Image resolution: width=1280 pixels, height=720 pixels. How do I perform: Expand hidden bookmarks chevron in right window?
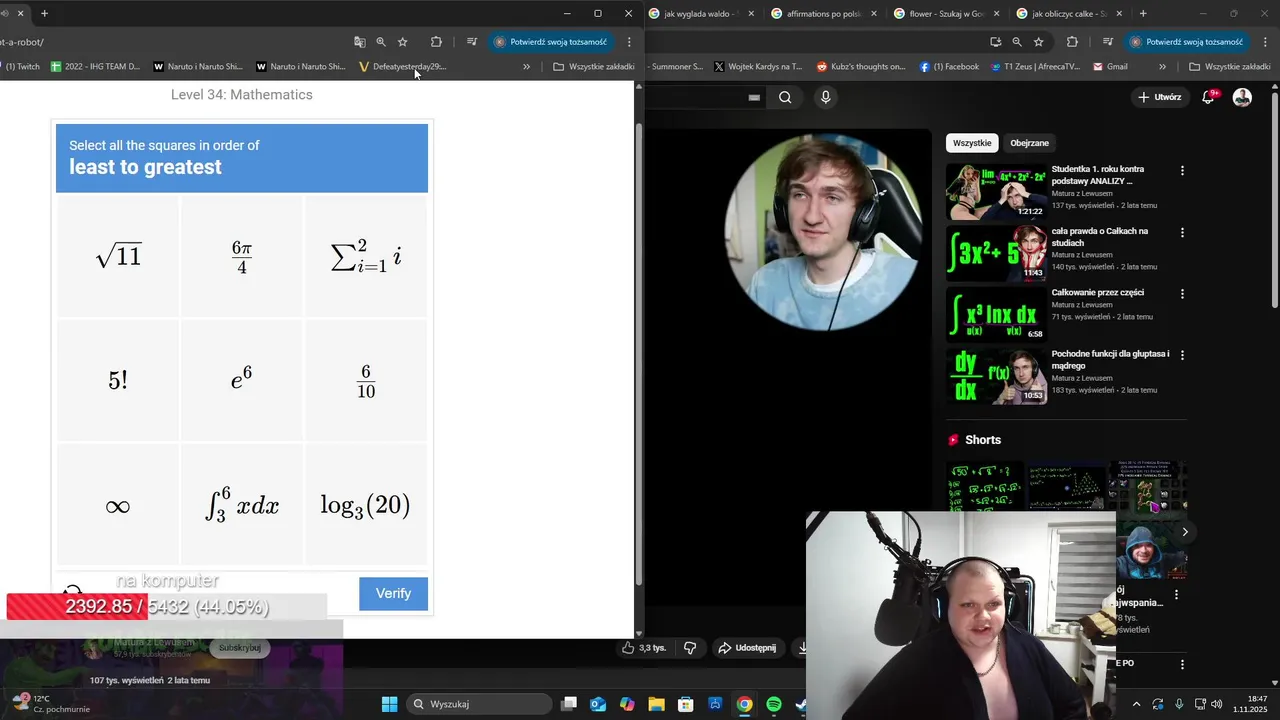(x=1162, y=67)
